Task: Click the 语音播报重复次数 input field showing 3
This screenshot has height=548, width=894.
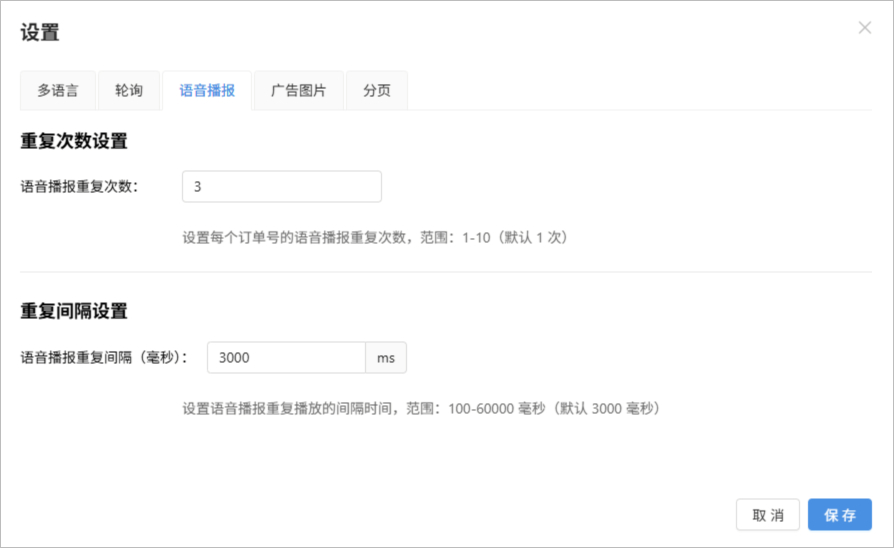Action: (281, 186)
